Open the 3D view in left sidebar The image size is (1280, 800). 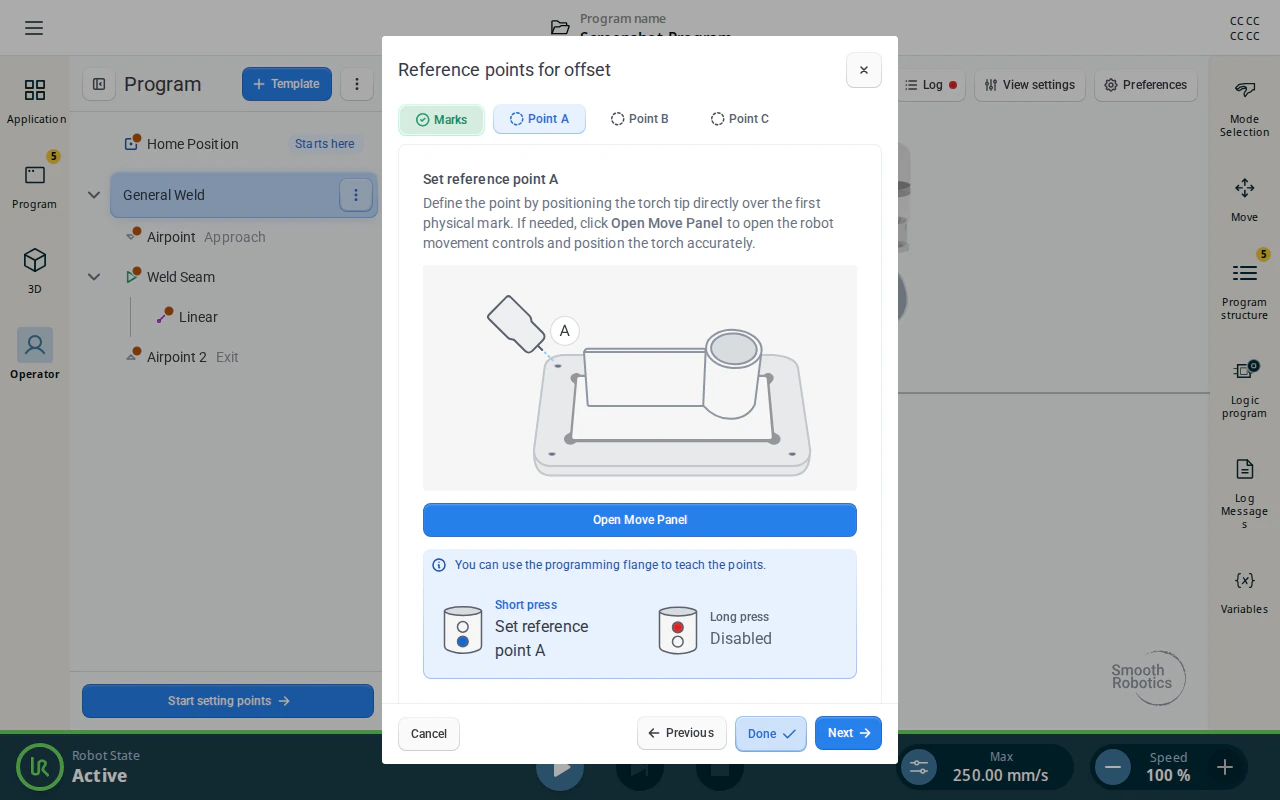coord(35,271)
